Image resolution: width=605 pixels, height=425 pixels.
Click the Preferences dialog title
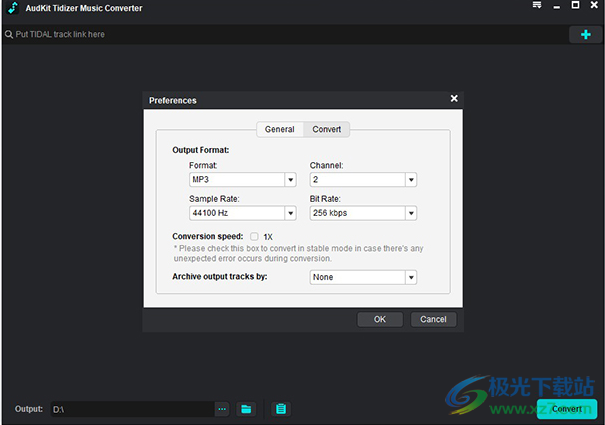173,100
